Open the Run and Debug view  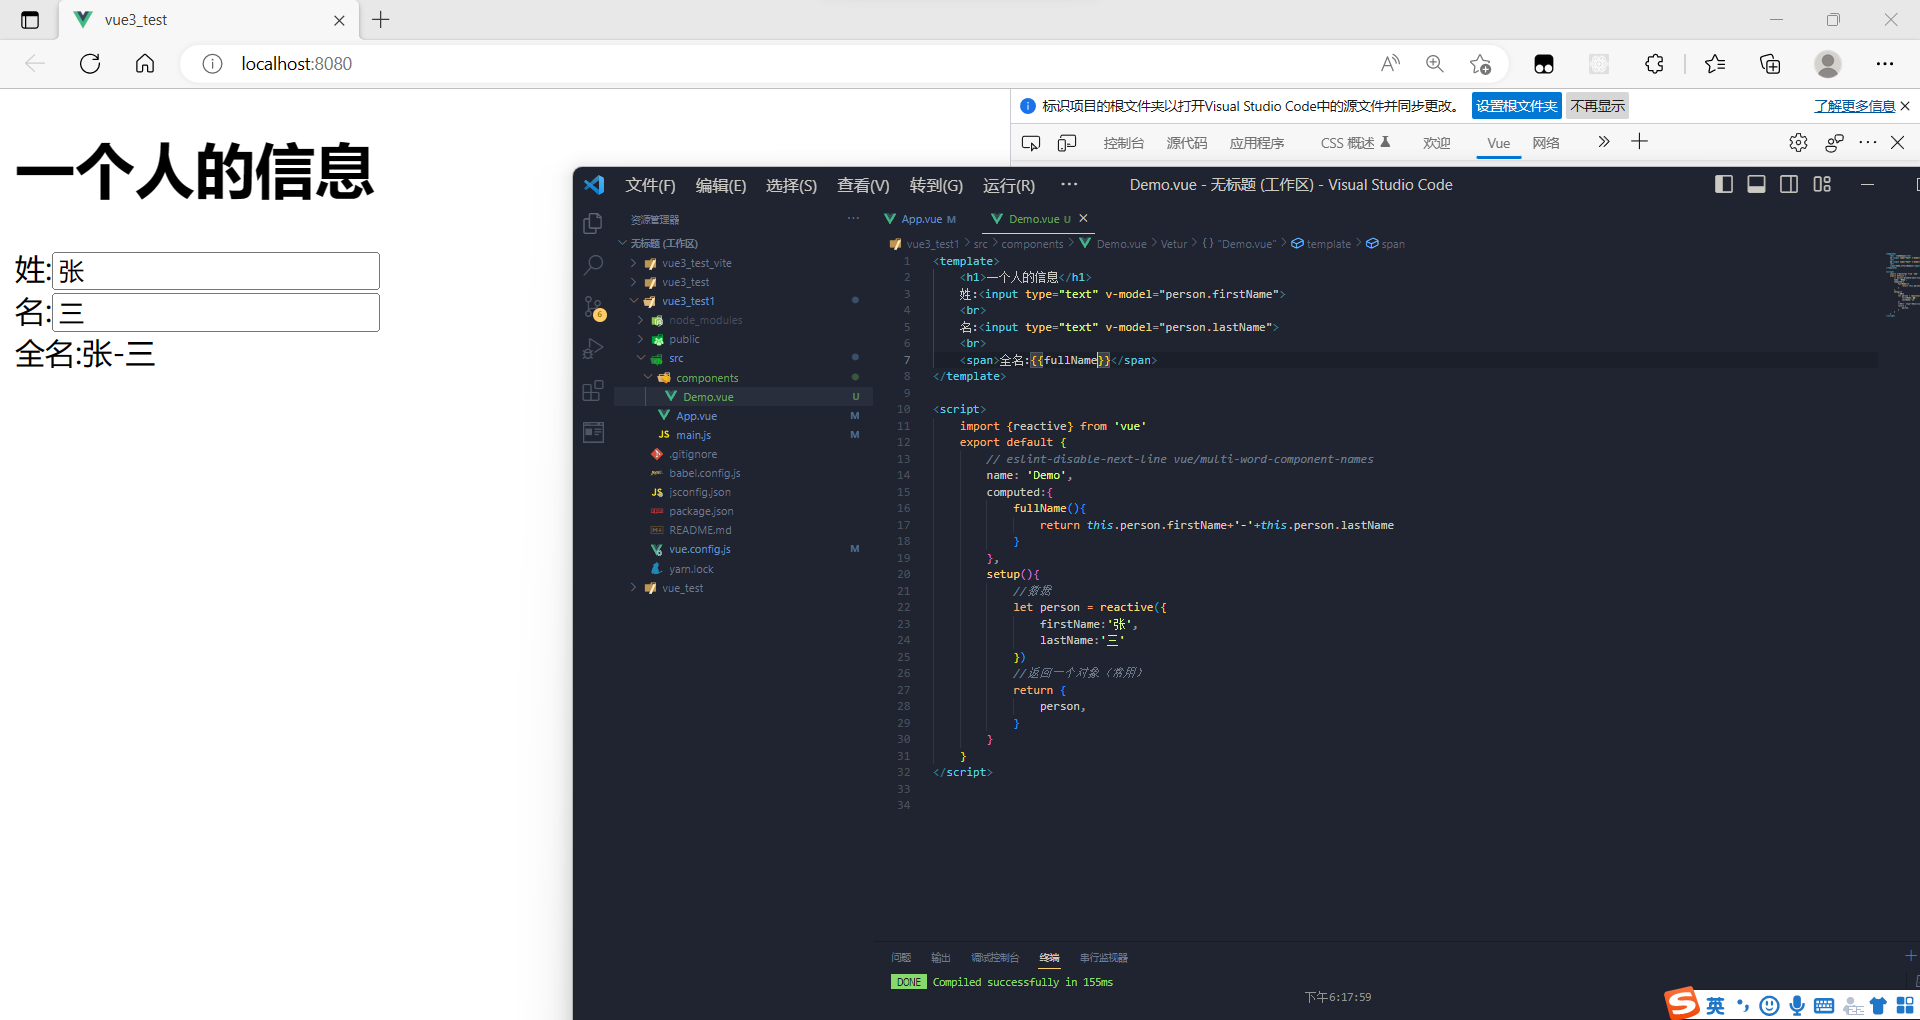593,347
